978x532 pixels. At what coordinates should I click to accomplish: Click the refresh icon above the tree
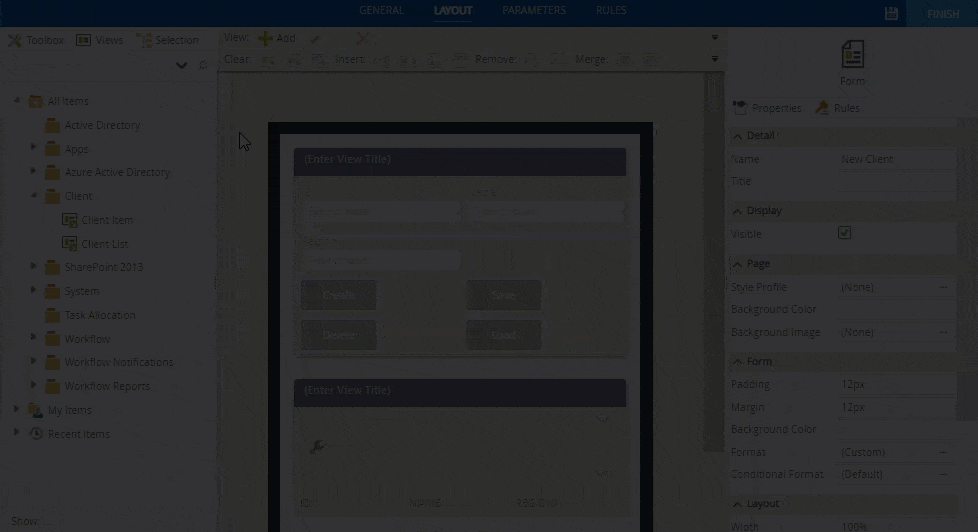(x=202, y=65)
